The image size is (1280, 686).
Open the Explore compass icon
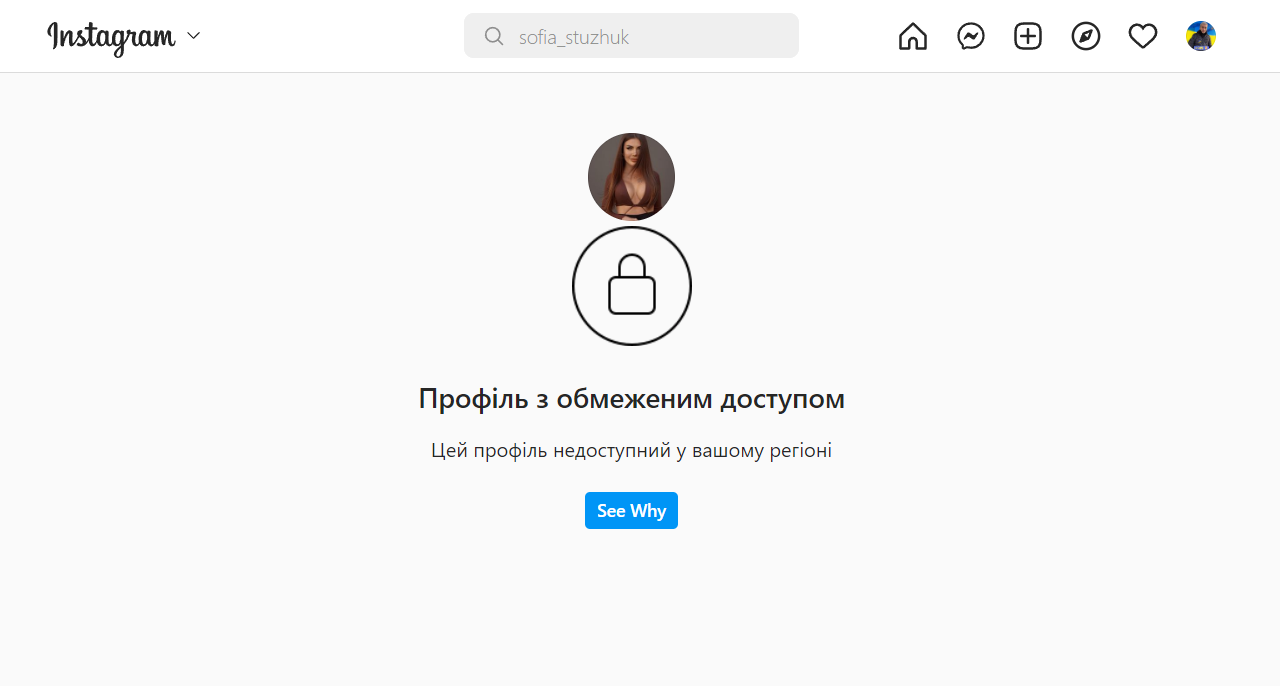(x=1086, y=36)
